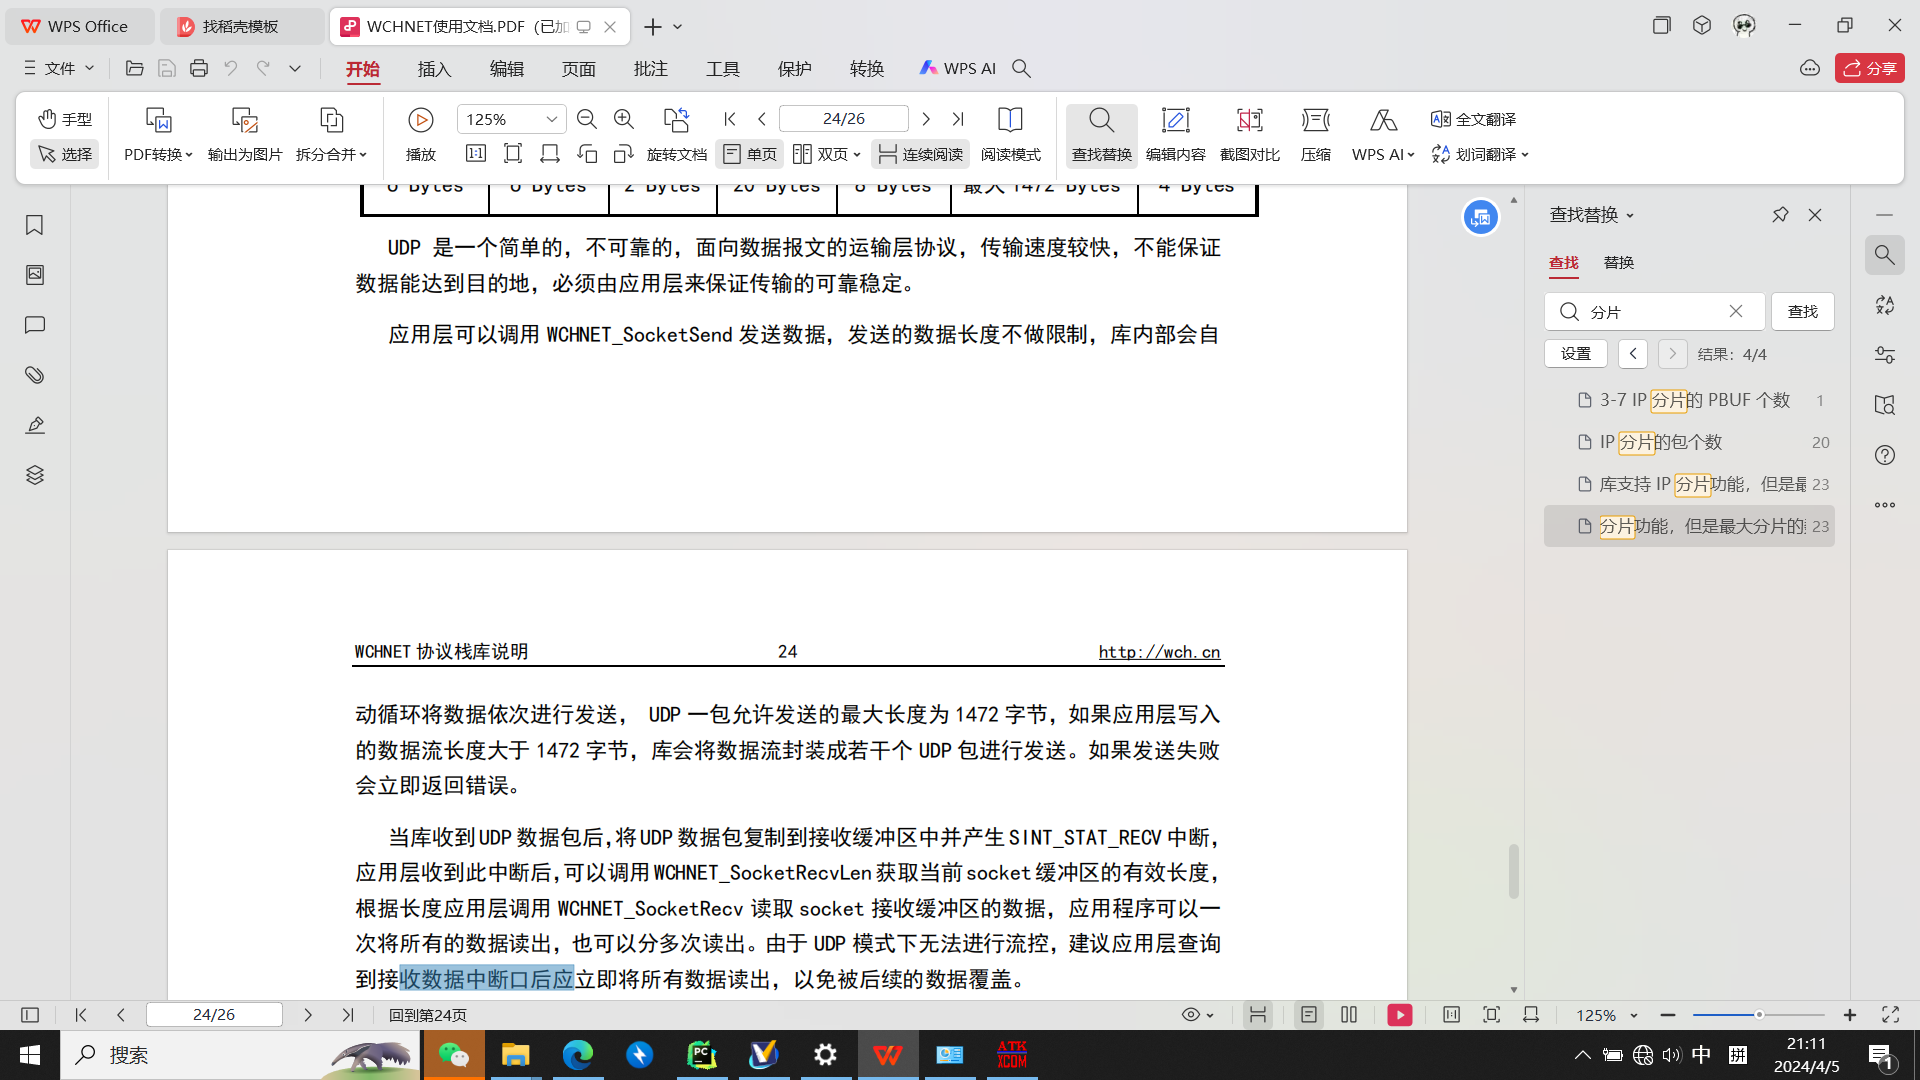Click 全文翻译 full translation
This screenshot has width=1920, height=1080.
pos(1474,119)
